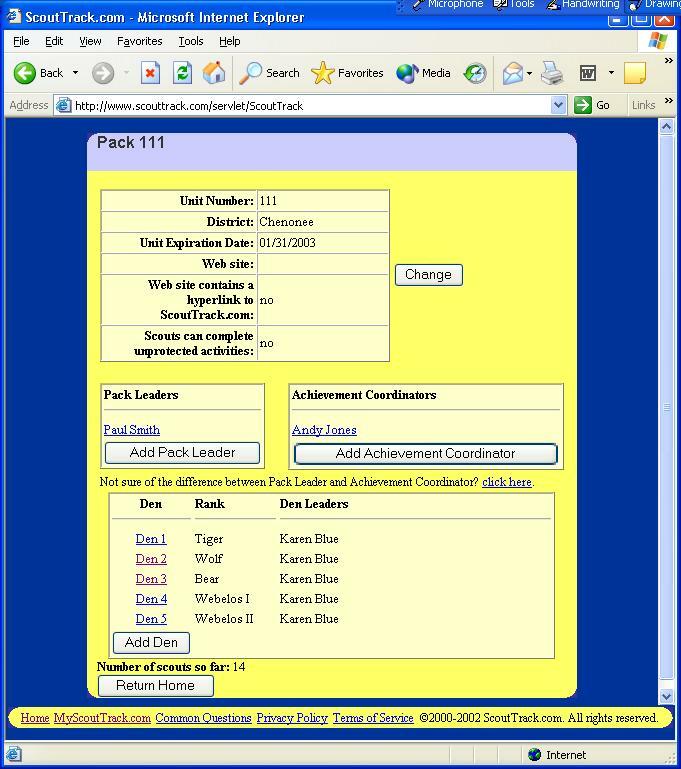
Task: Open the Mail options dropdown arrow
Action: (x=530, y=74)
